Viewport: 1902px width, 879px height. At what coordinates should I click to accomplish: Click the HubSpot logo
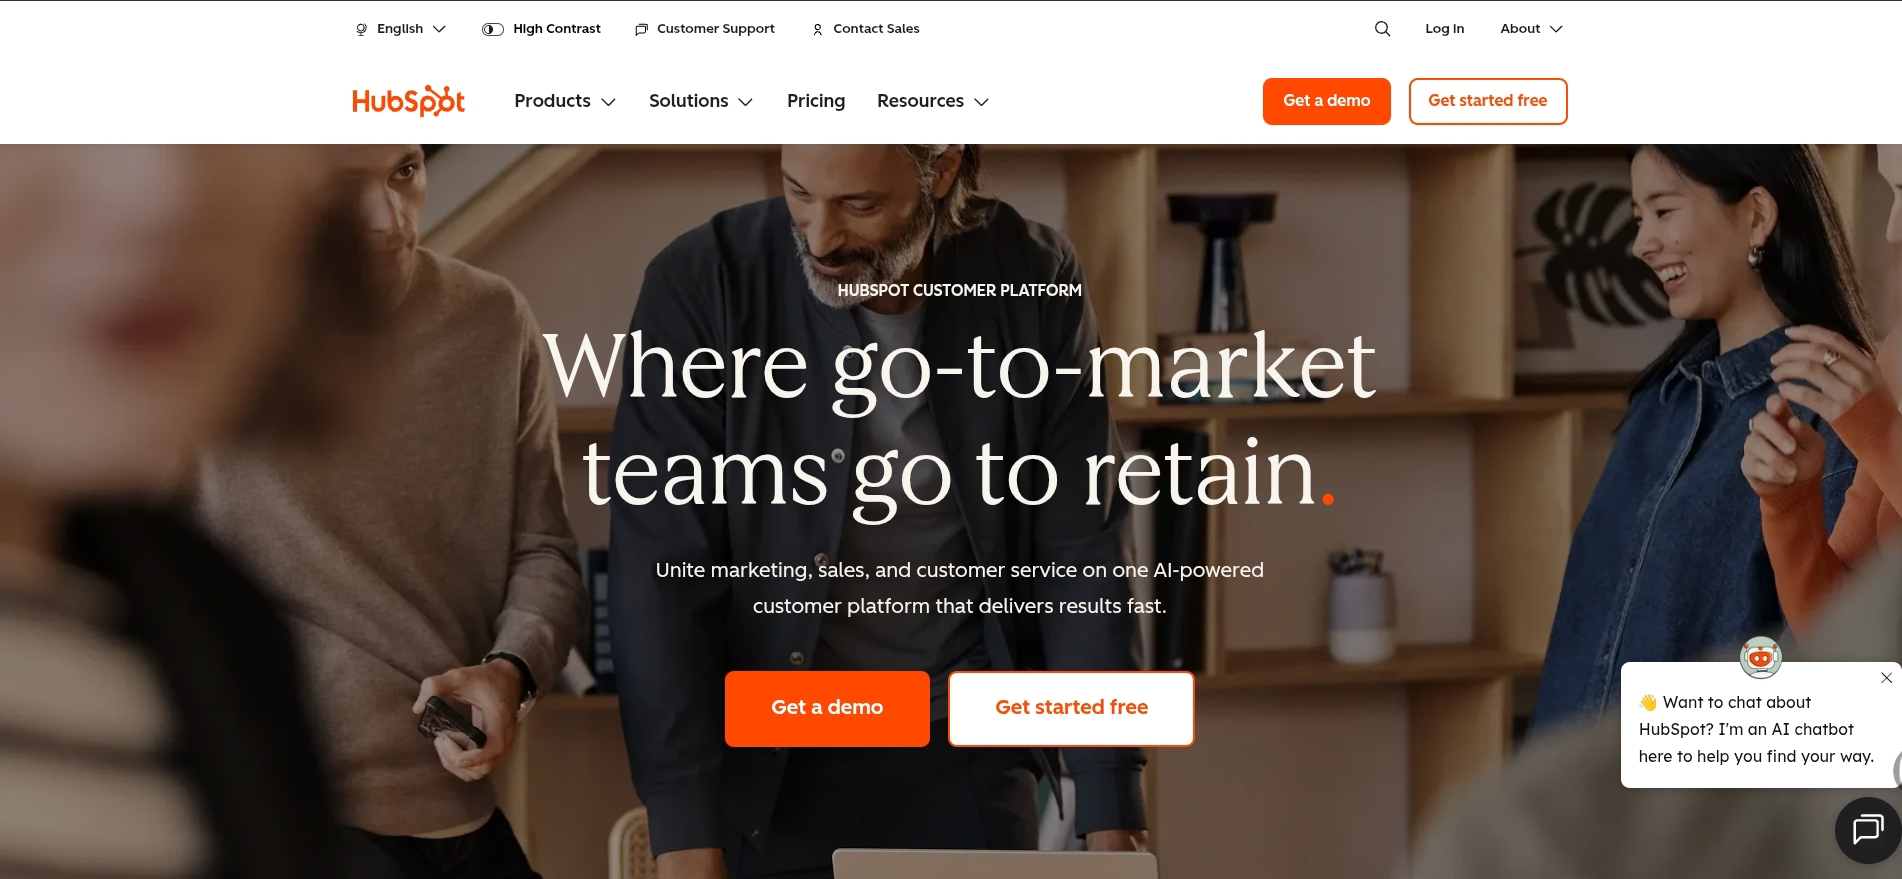tap(408, 101)
